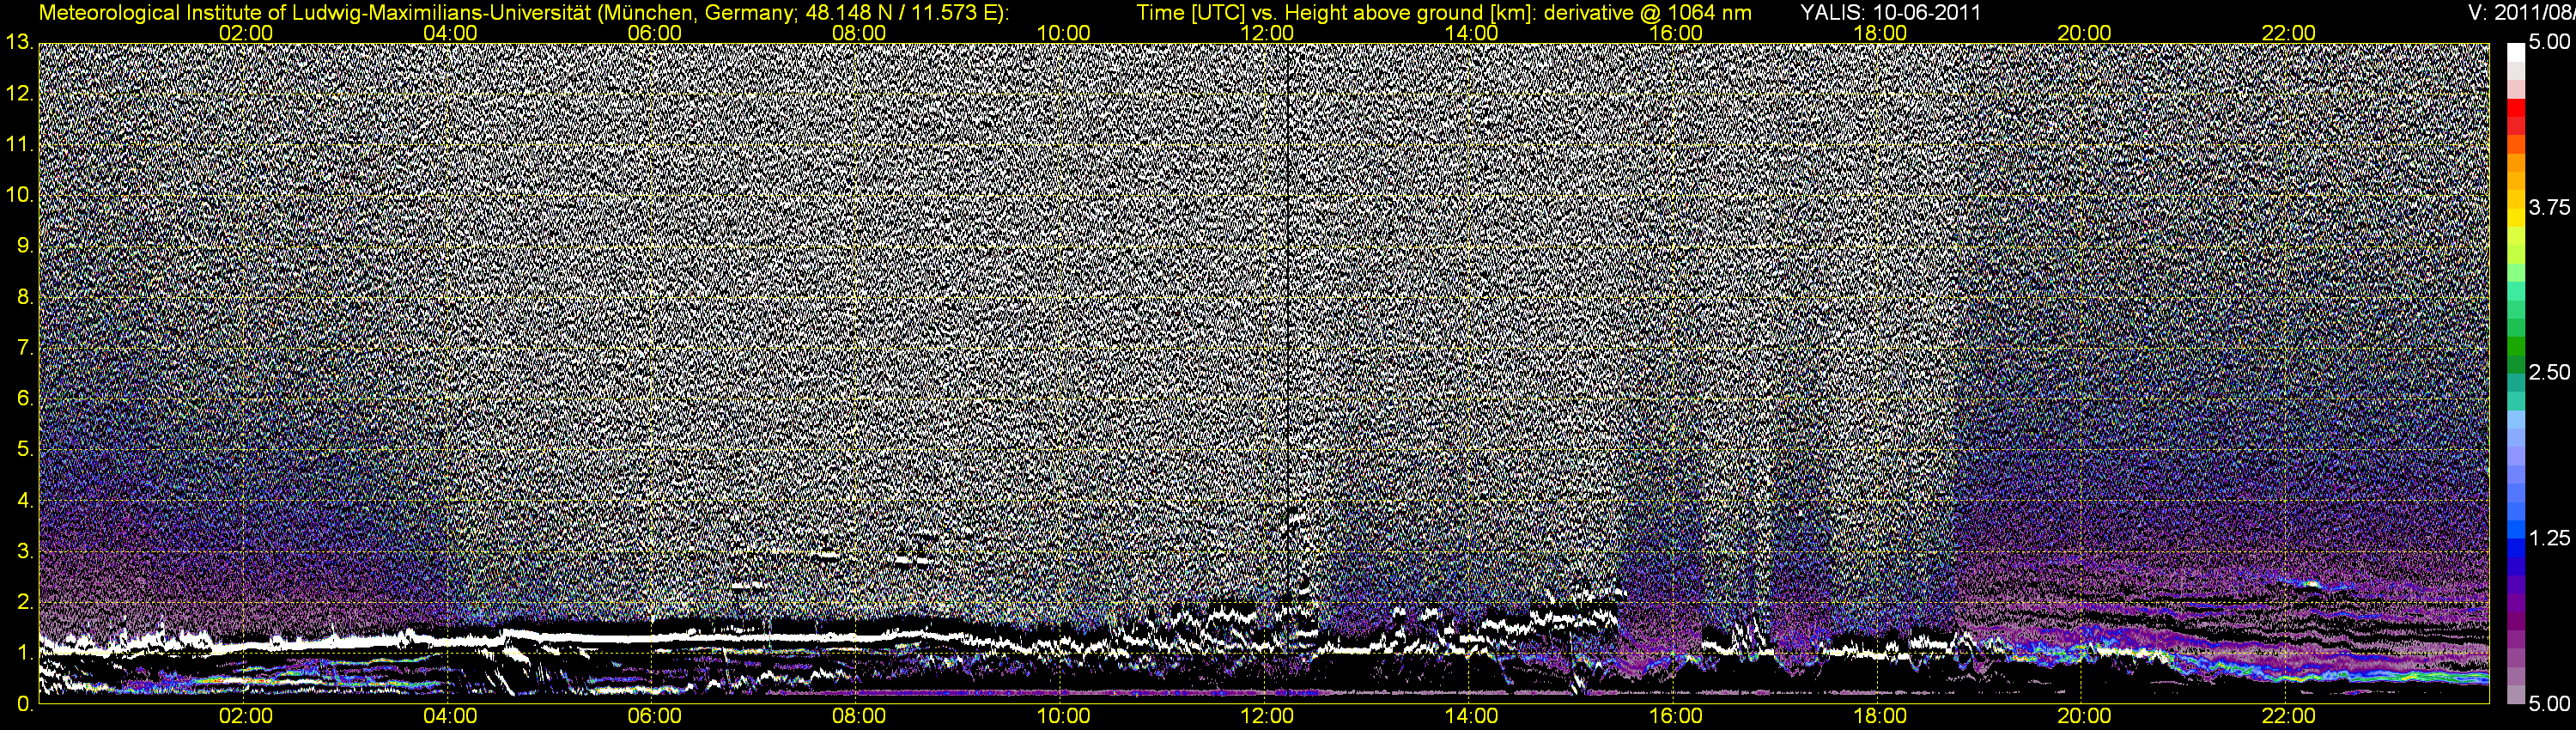This screenshot has height=730, width=2576.
Task: Click the top 5.00 color scale label
Action: pos(2549,43)
